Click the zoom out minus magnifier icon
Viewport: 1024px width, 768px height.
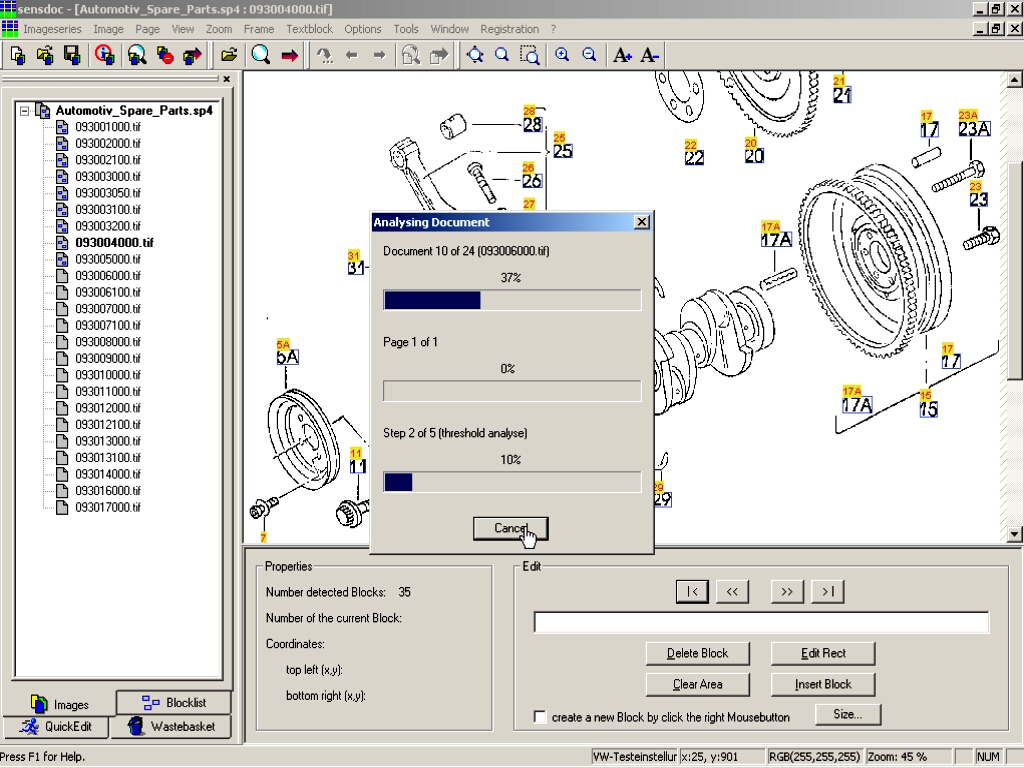[x=589, y=55]
